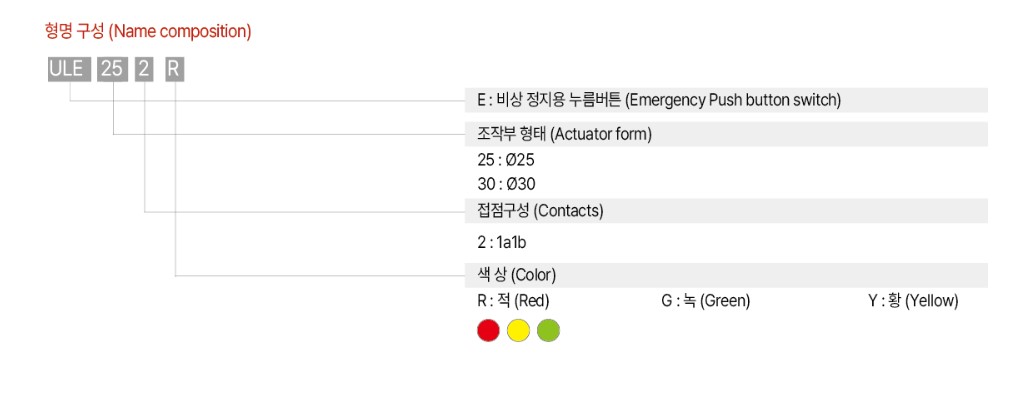Image resolution: width=1020 pixels, height=402 pixels.
Task: Click the Emergency Push button switch row
Action: coord(726,100)
